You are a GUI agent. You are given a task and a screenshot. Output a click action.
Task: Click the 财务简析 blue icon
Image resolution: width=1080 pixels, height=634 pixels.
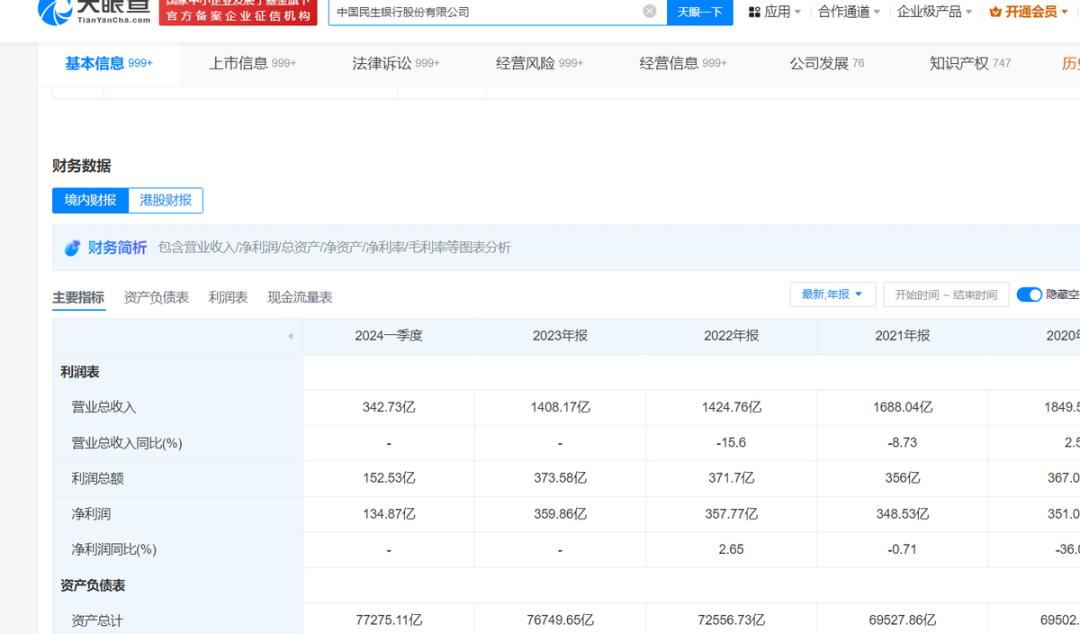point(72,248)
